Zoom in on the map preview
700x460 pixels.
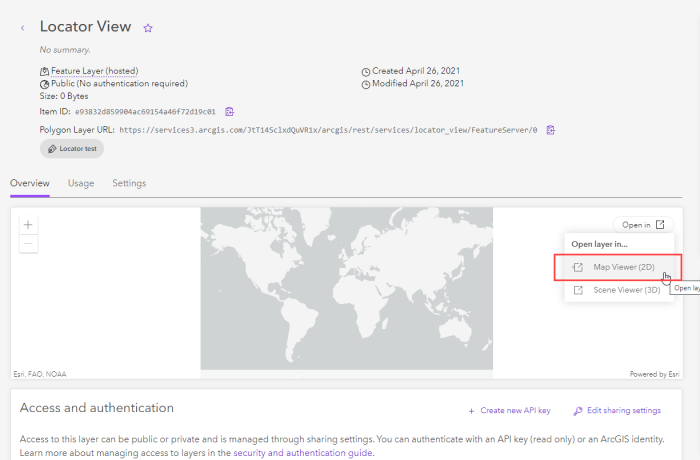pos(28,225)
